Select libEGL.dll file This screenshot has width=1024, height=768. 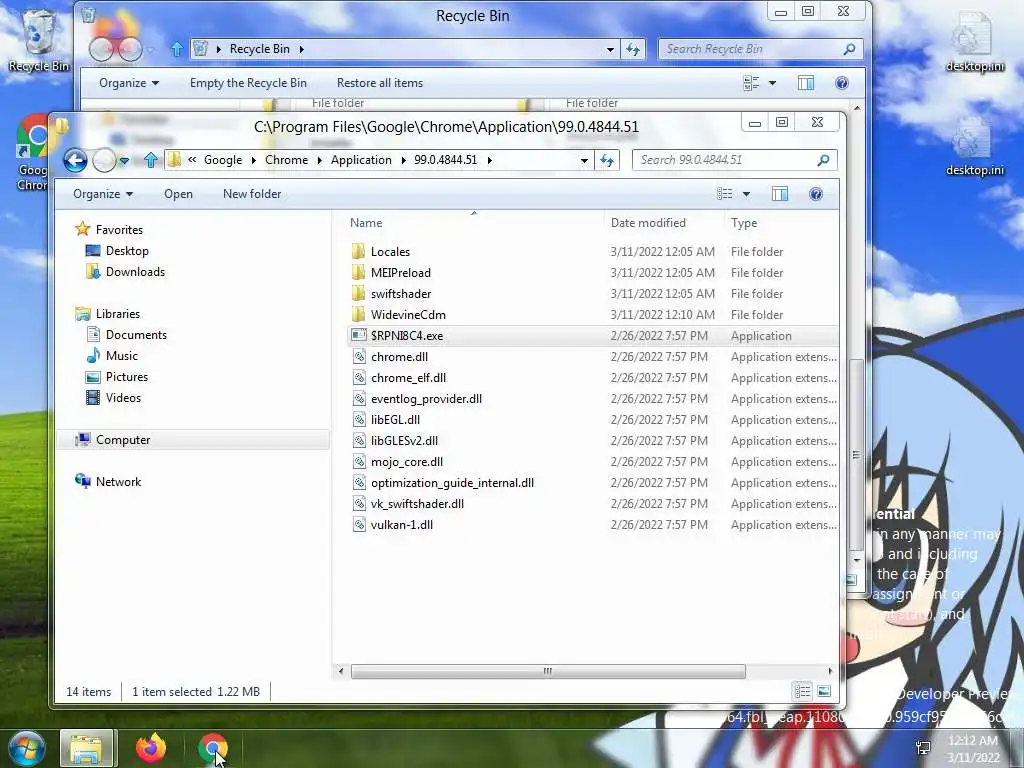point(395,419)
